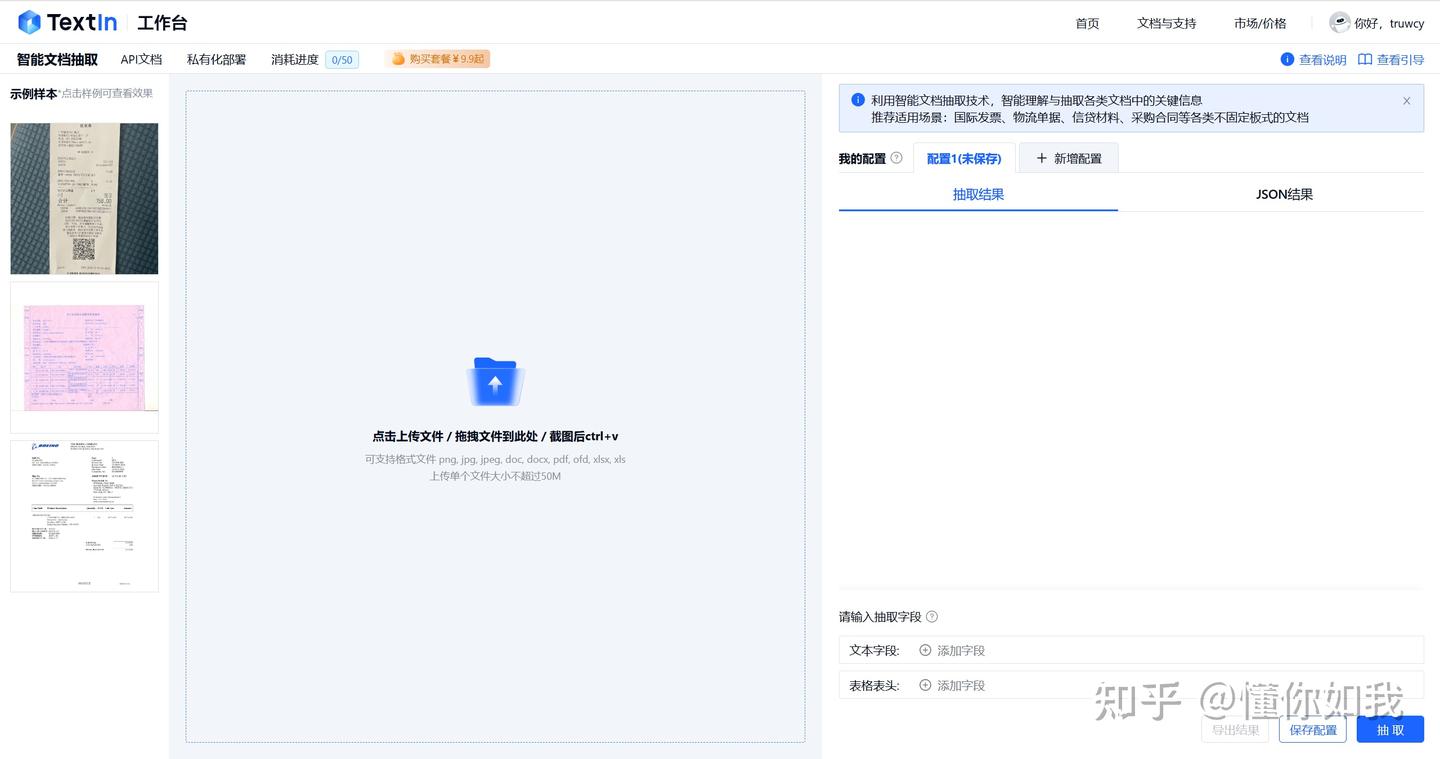This screenshot has height=759, width=1440.
Task: Select the 配置1(未保存) configuration tab
Action: (963, 158)
